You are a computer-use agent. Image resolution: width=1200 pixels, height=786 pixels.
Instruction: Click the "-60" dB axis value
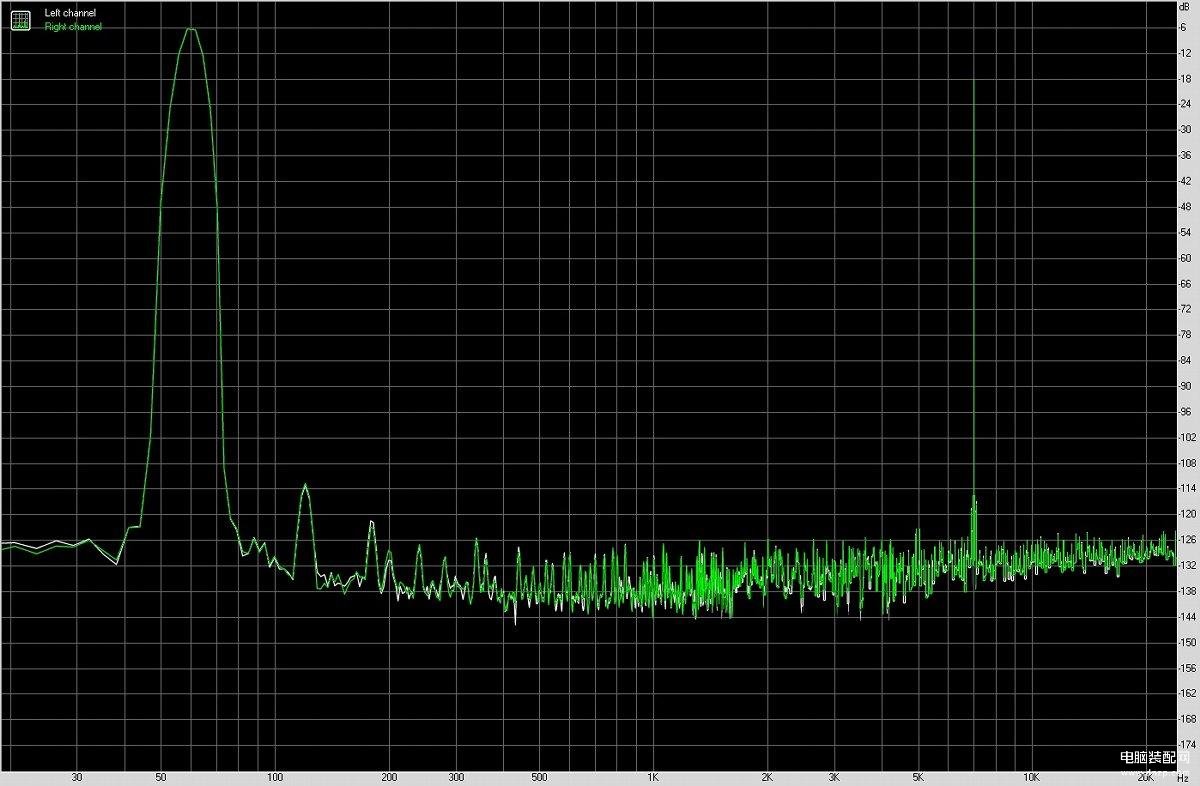1185,258
